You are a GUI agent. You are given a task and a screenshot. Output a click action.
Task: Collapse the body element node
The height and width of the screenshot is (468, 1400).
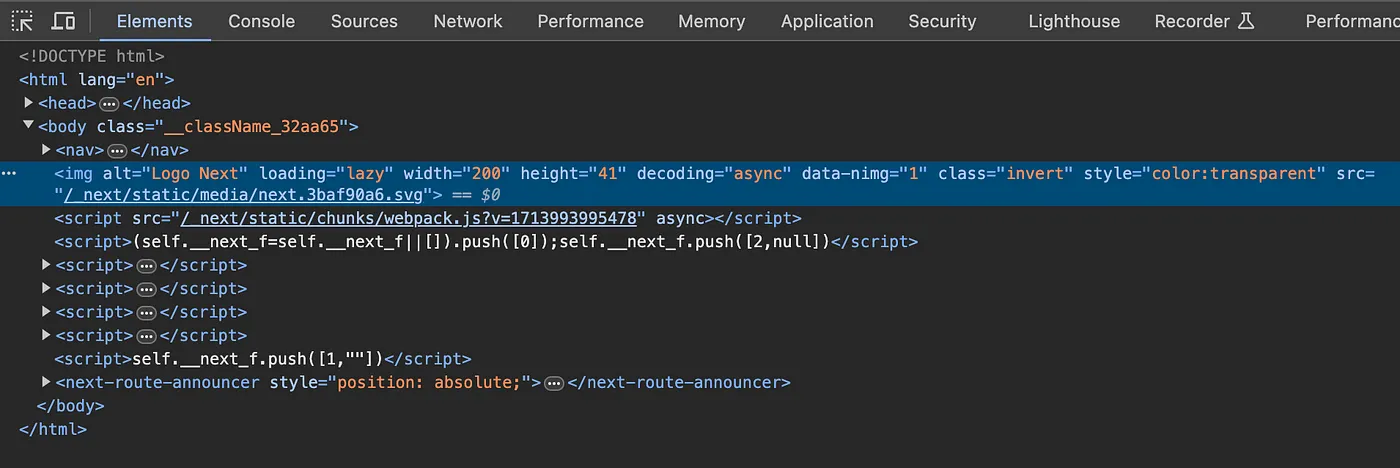pyautogui.click(x=29, y=126)
